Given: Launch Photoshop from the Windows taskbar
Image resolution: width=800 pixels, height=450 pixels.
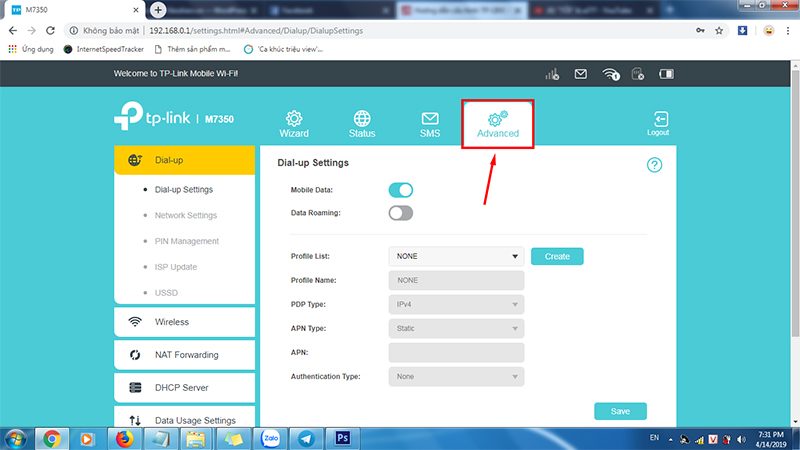Looking at the screenshot, I should [x=342, y=438].
